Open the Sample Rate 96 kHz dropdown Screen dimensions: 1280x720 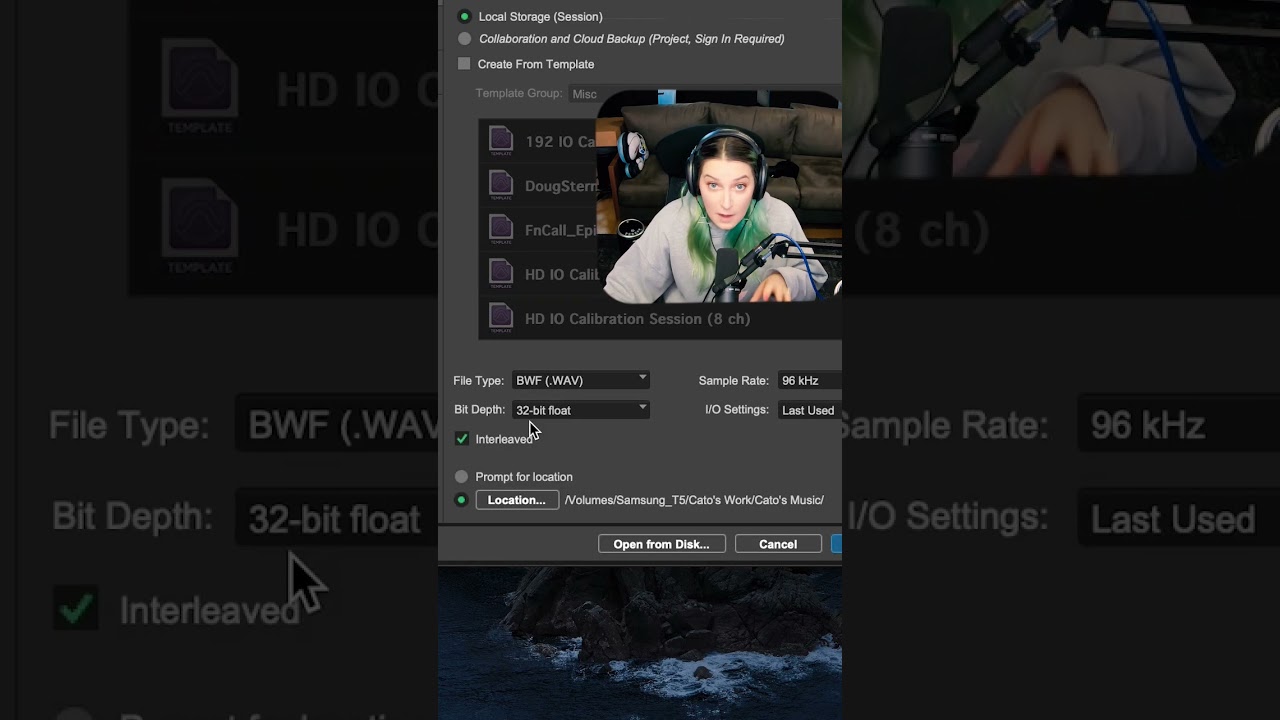tap(809, 380)
